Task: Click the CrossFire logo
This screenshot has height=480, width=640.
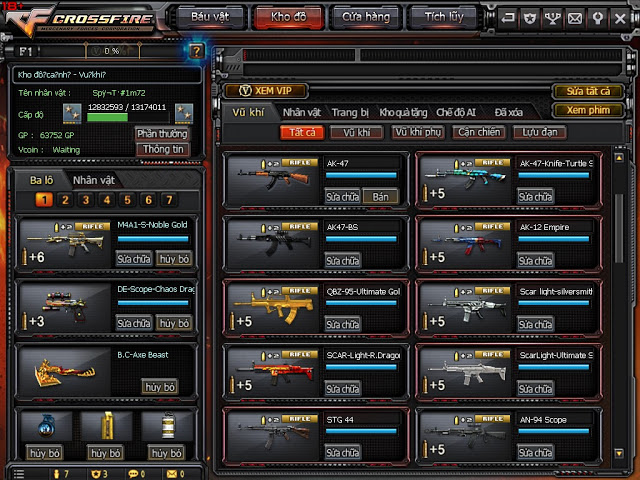Action: (82, 20)
